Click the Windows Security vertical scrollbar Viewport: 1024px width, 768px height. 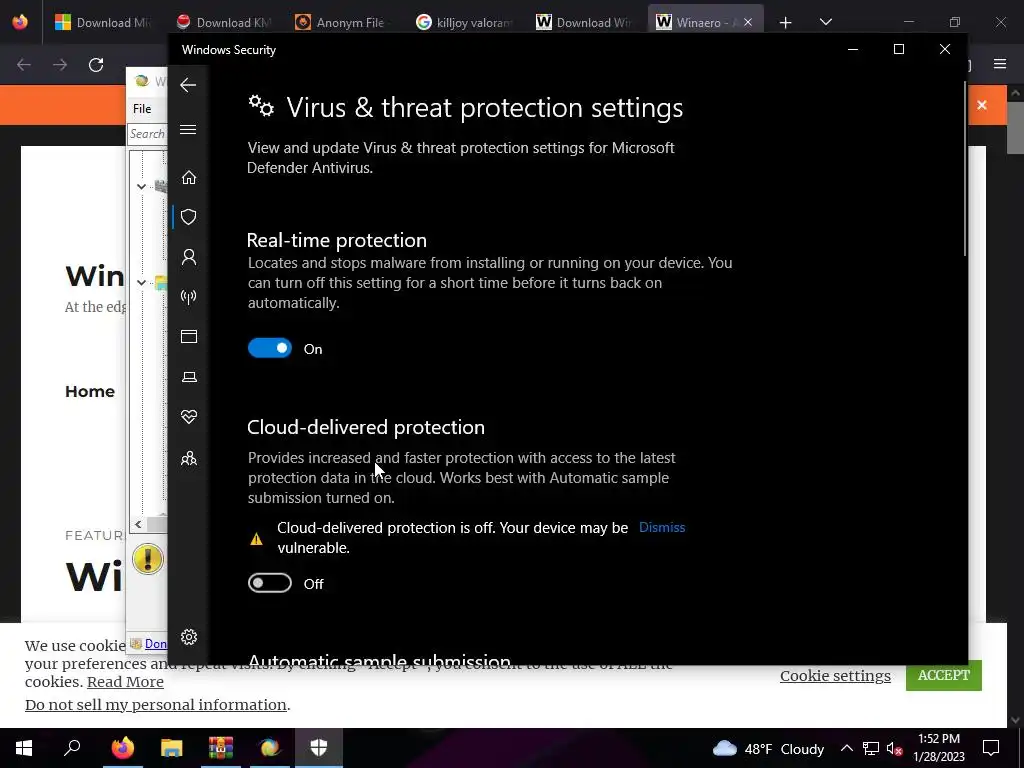(965, 170)
